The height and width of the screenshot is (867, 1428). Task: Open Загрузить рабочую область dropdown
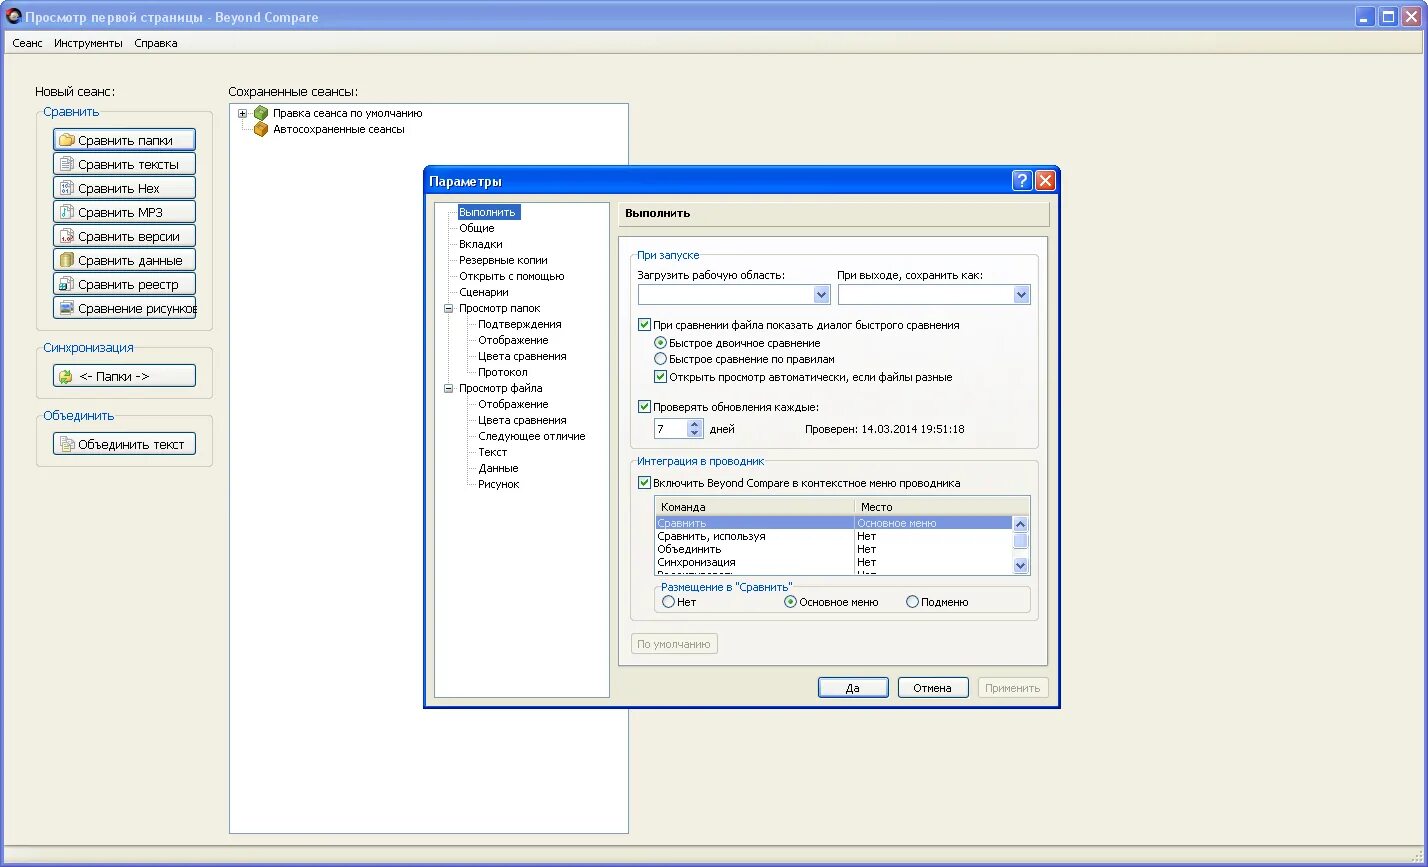coord(821,294)
